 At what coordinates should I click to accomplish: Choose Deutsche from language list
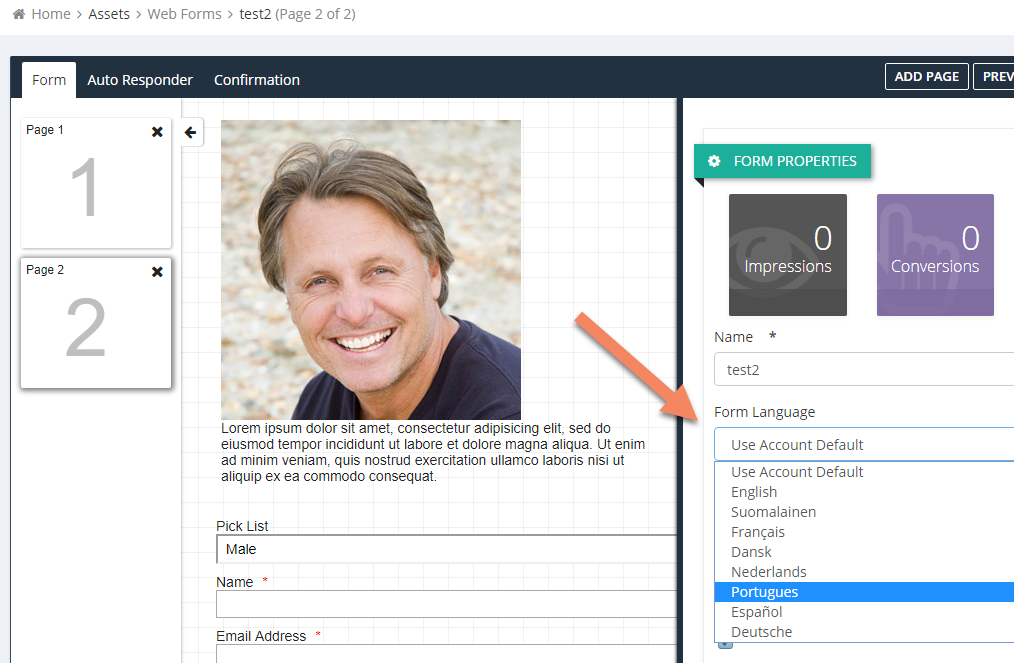coord(864,632)
